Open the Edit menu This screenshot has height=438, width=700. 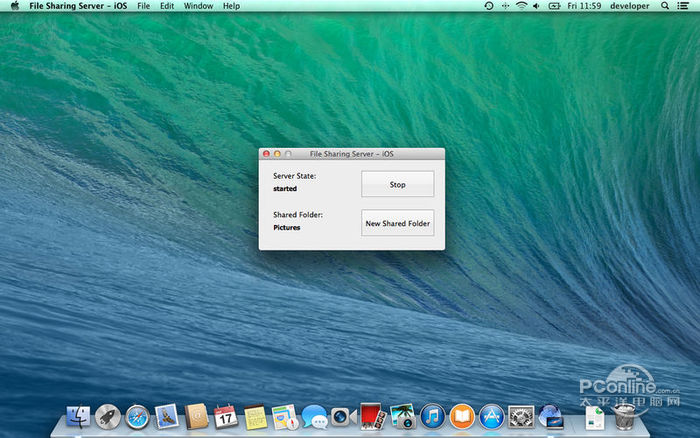click(x=167, y=6)
